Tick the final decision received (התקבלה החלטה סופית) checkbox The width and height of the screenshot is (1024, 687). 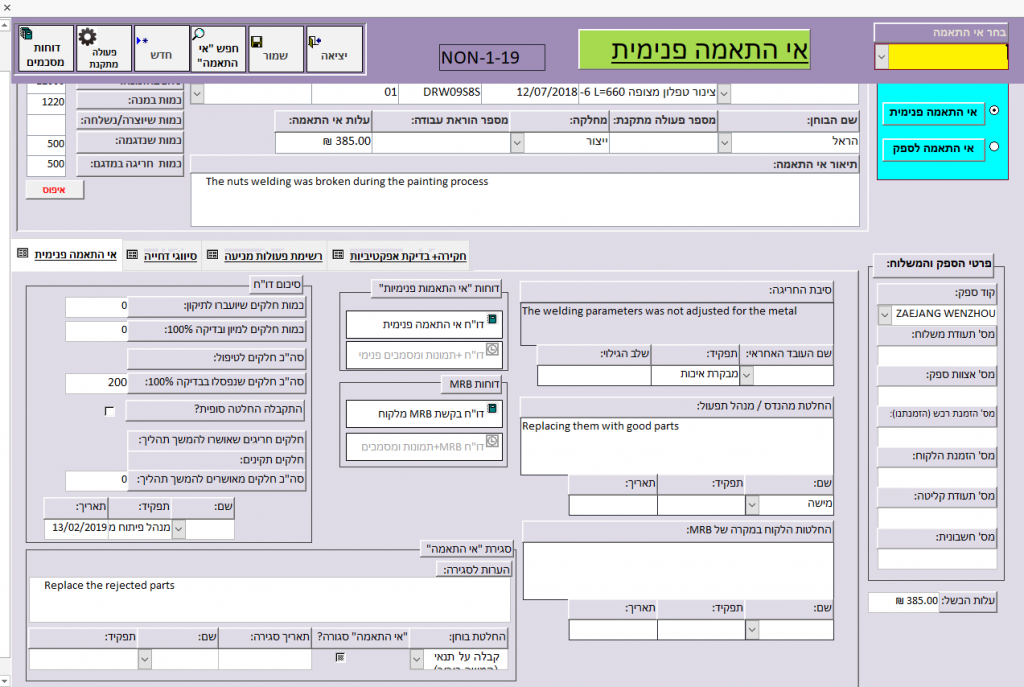[110, 411]
